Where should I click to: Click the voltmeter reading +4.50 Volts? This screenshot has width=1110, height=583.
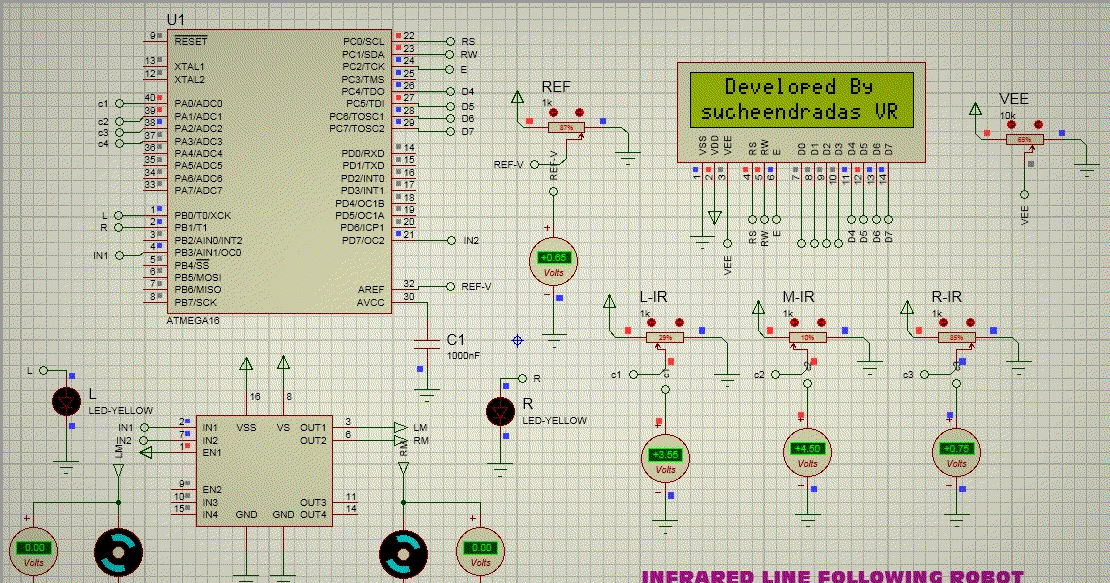807,452
